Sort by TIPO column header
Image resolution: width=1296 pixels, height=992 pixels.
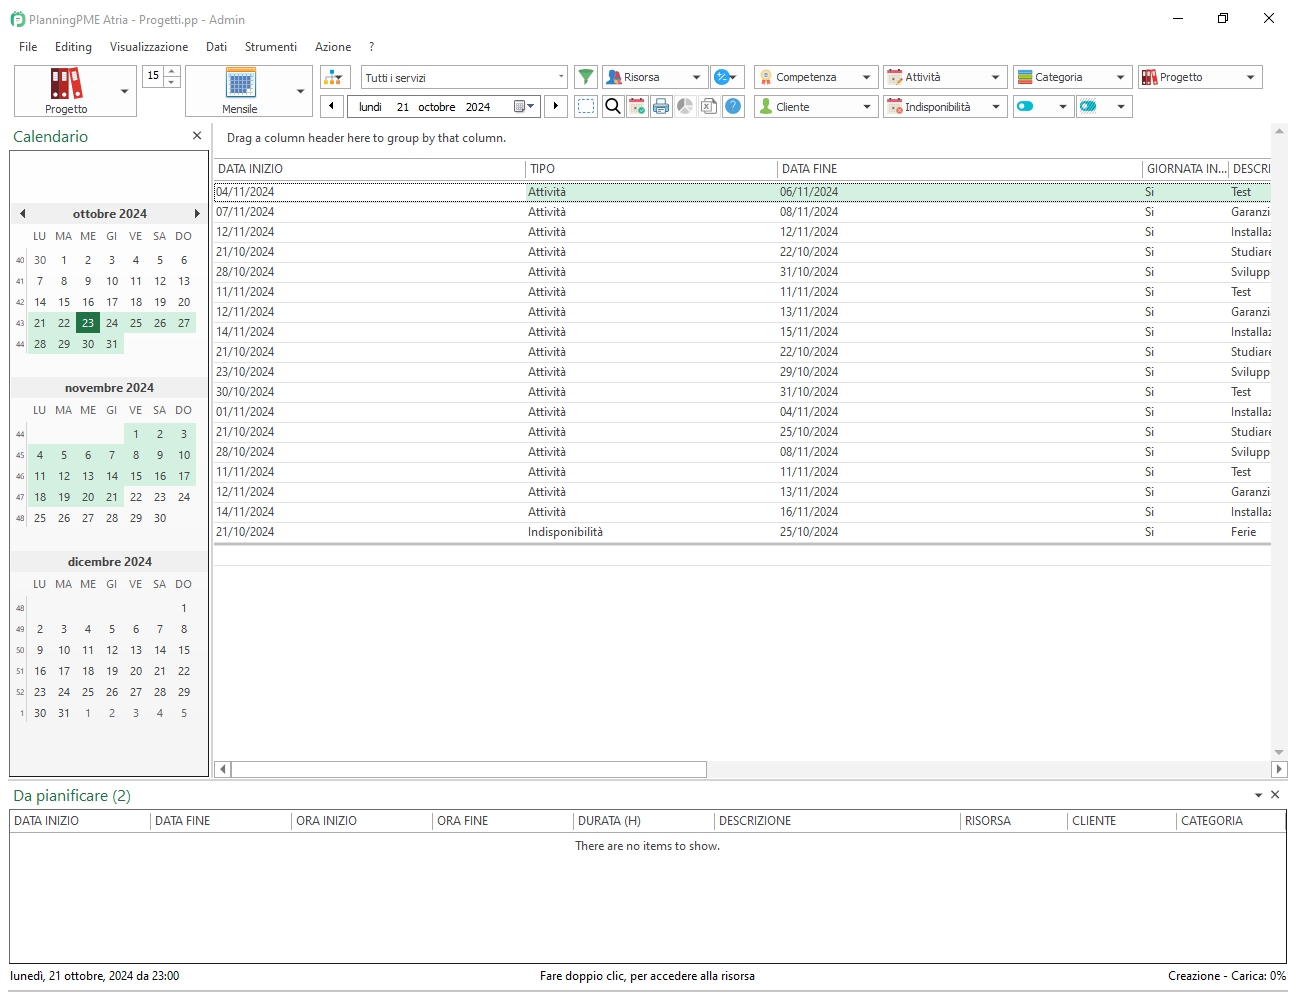click(x=652, y=169)
